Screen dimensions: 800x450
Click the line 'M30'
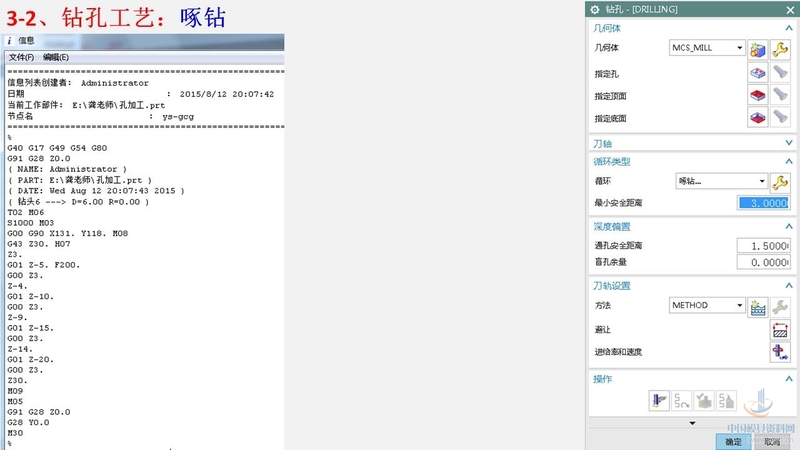click(x=15, y=433)
